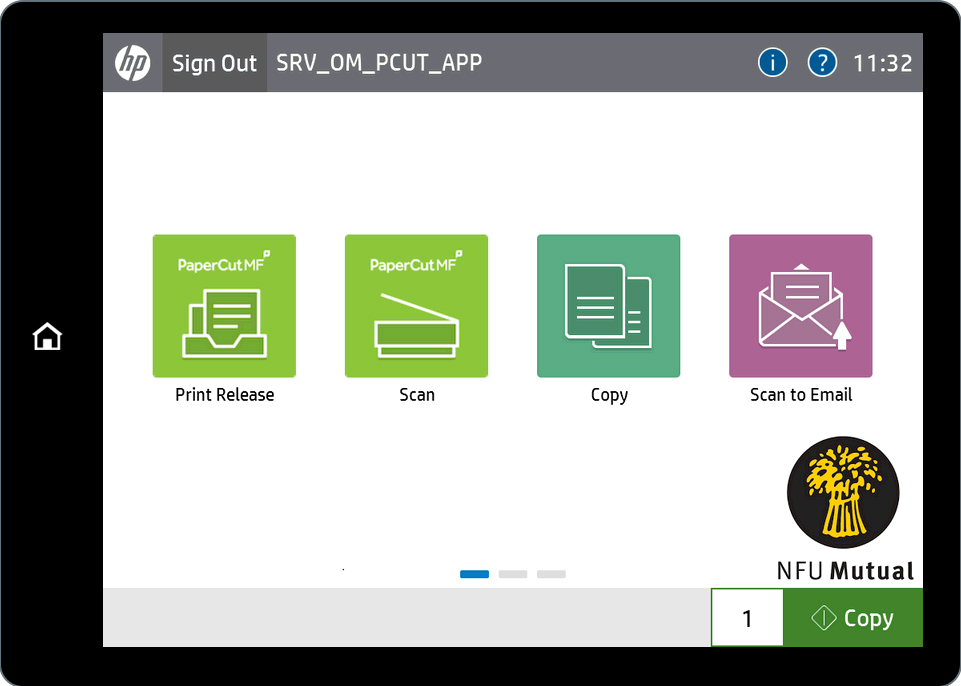Tap the Copy text label under tile

click(608, 395)
